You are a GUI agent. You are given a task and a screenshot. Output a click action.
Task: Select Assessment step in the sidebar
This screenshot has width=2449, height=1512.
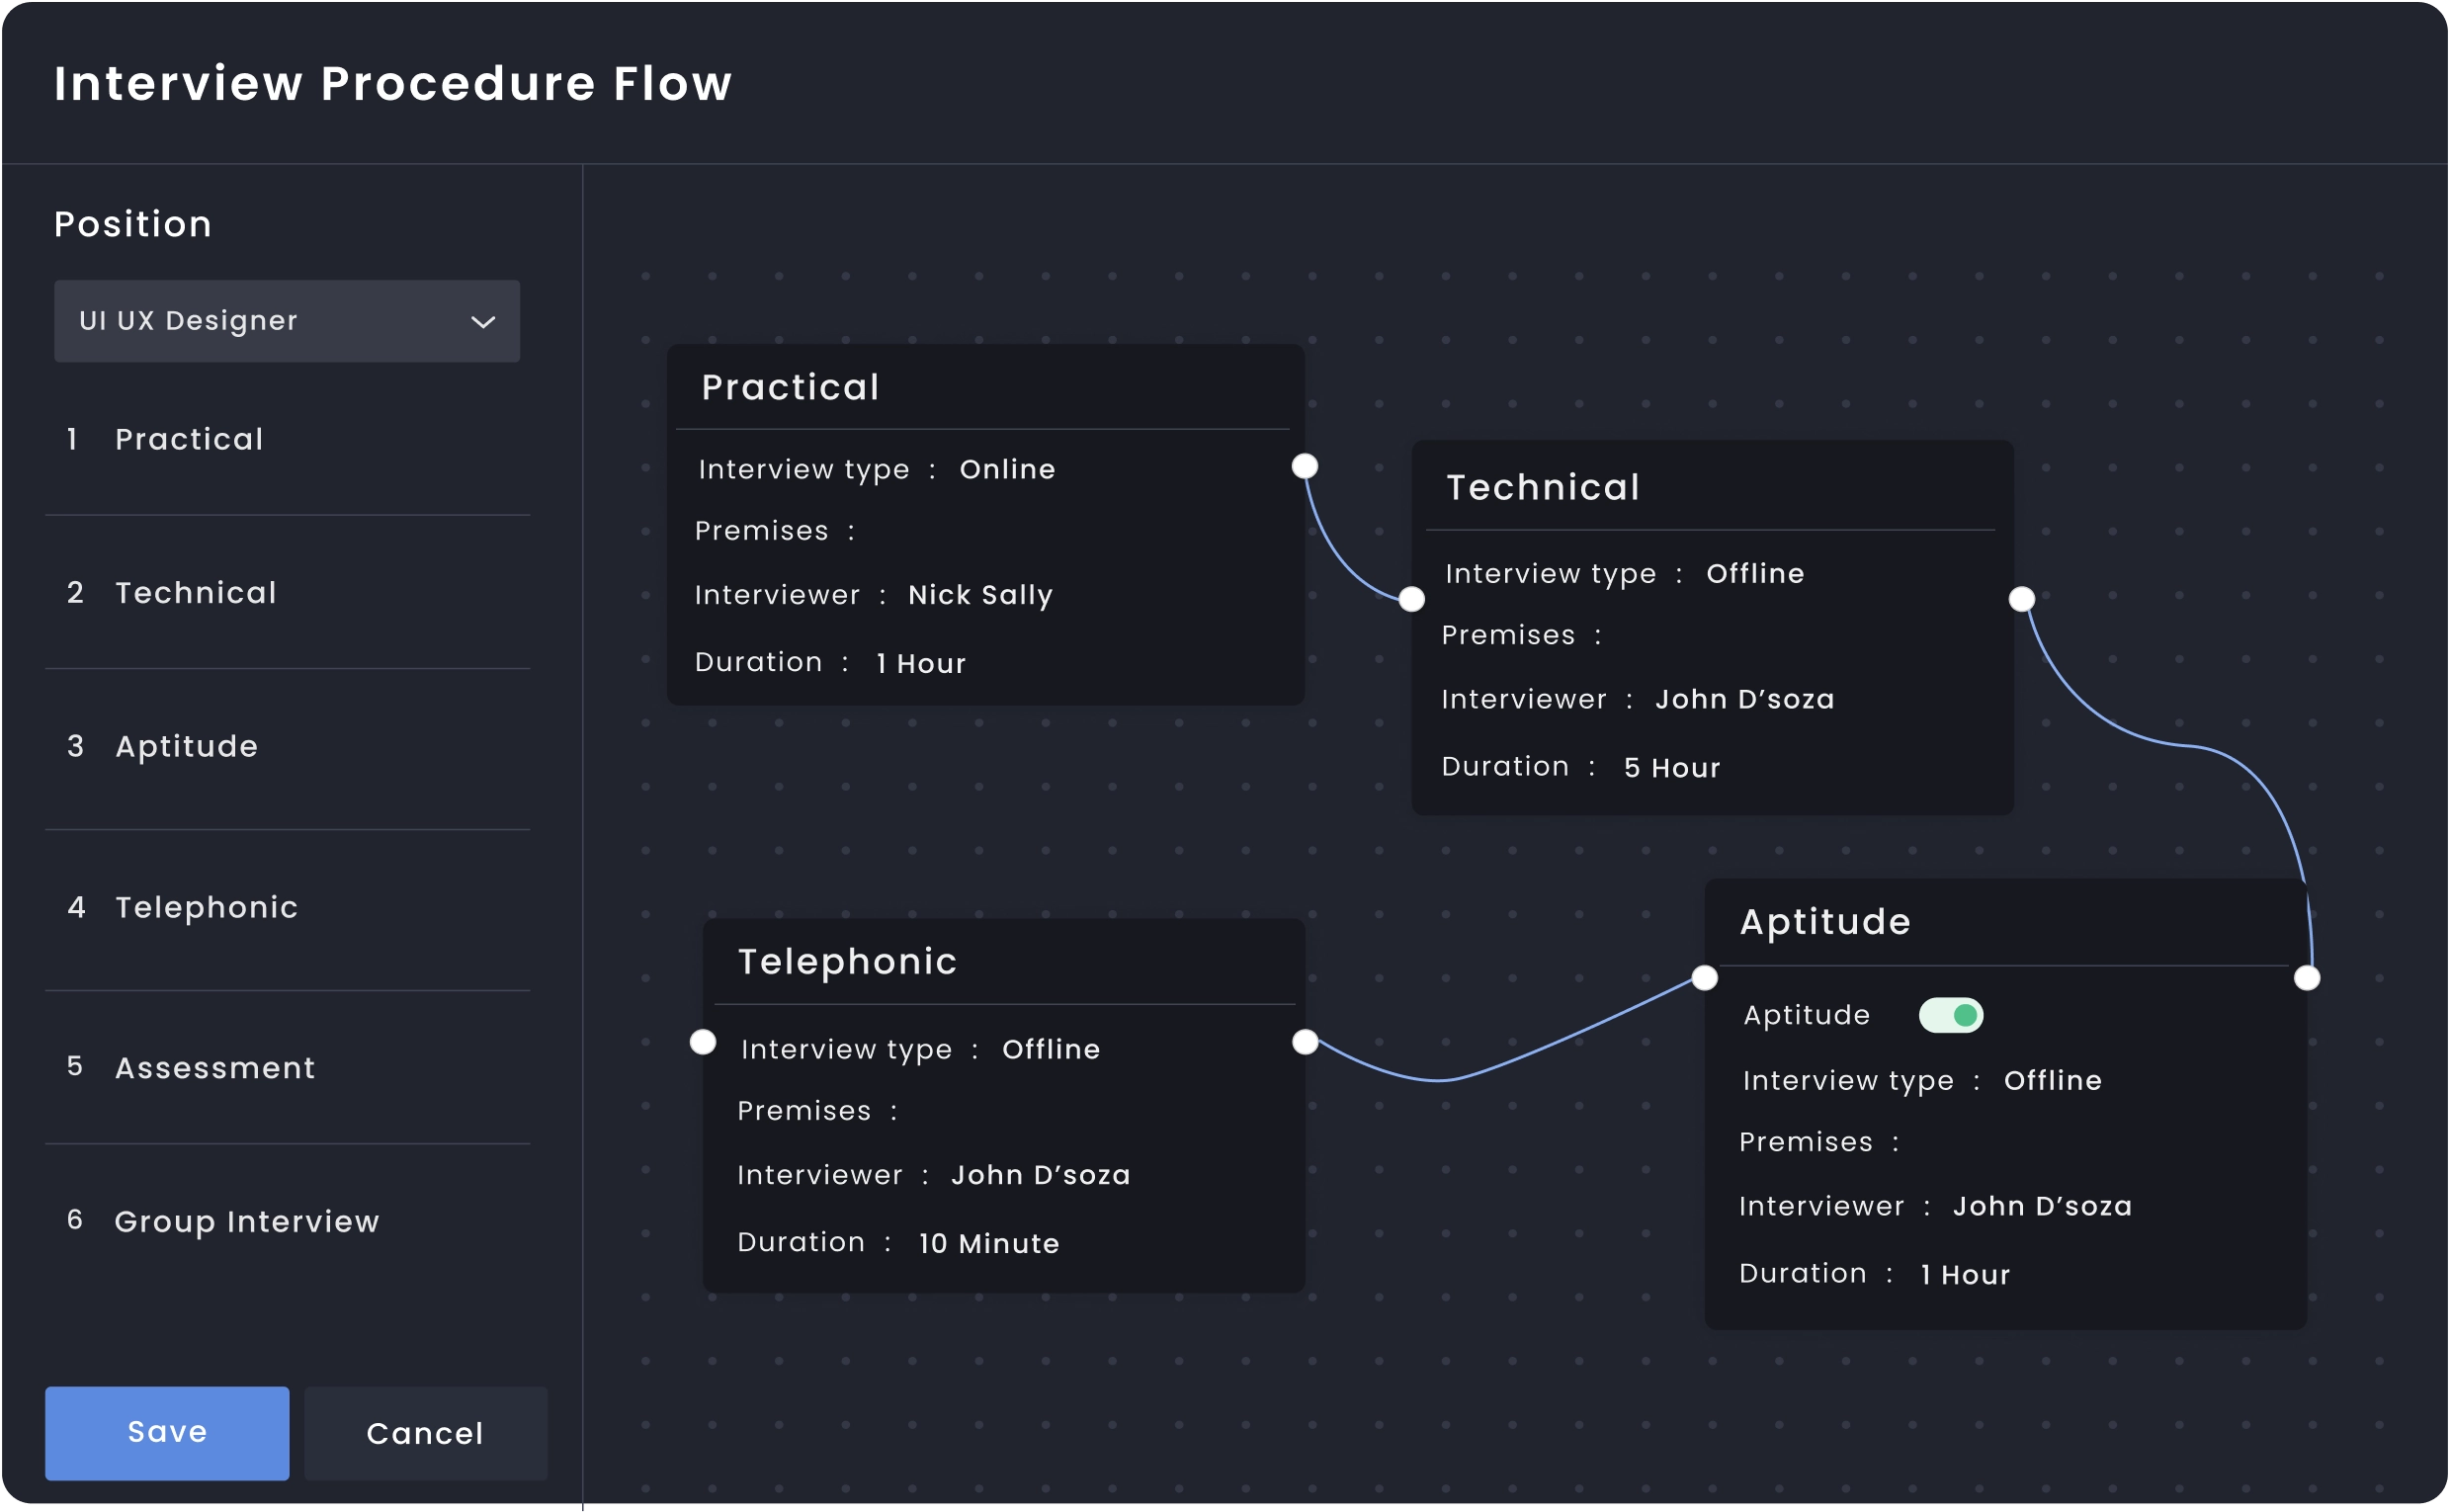click(215, 1068)
